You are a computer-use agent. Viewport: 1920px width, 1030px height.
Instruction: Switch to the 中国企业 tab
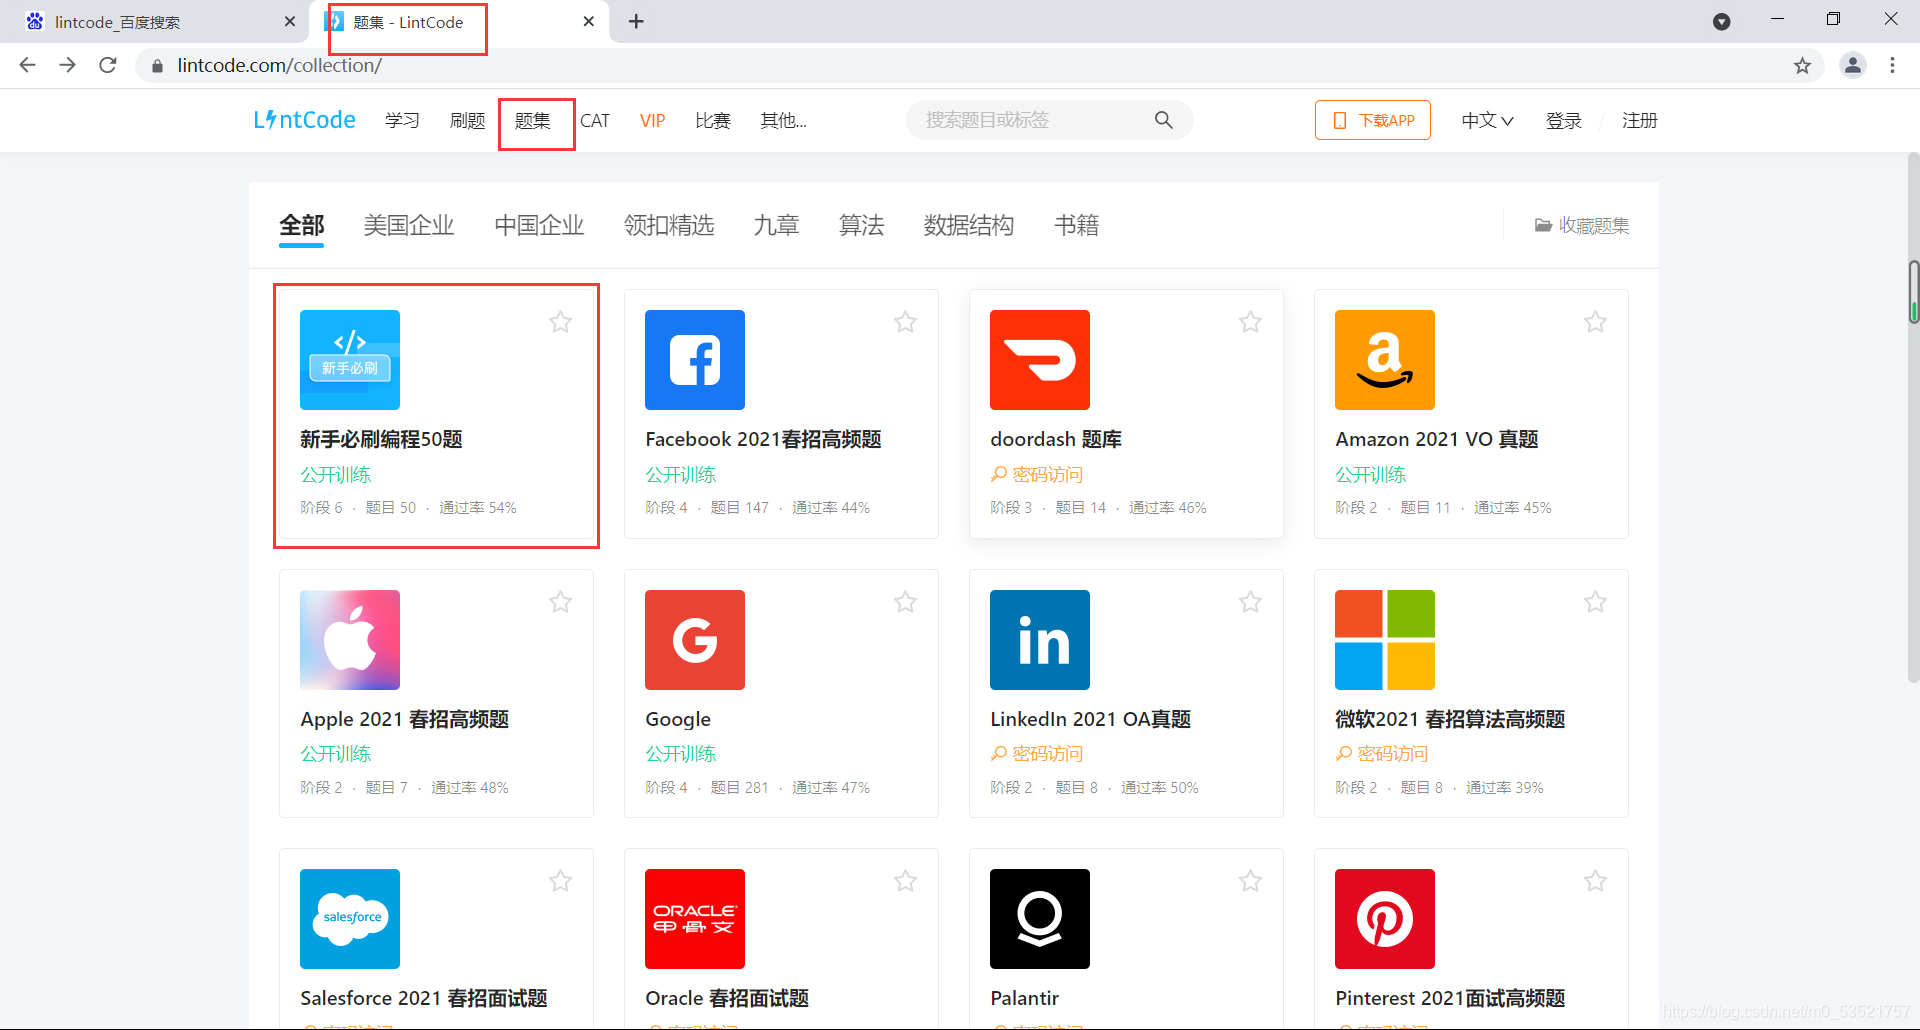click(x=539, y=226)
